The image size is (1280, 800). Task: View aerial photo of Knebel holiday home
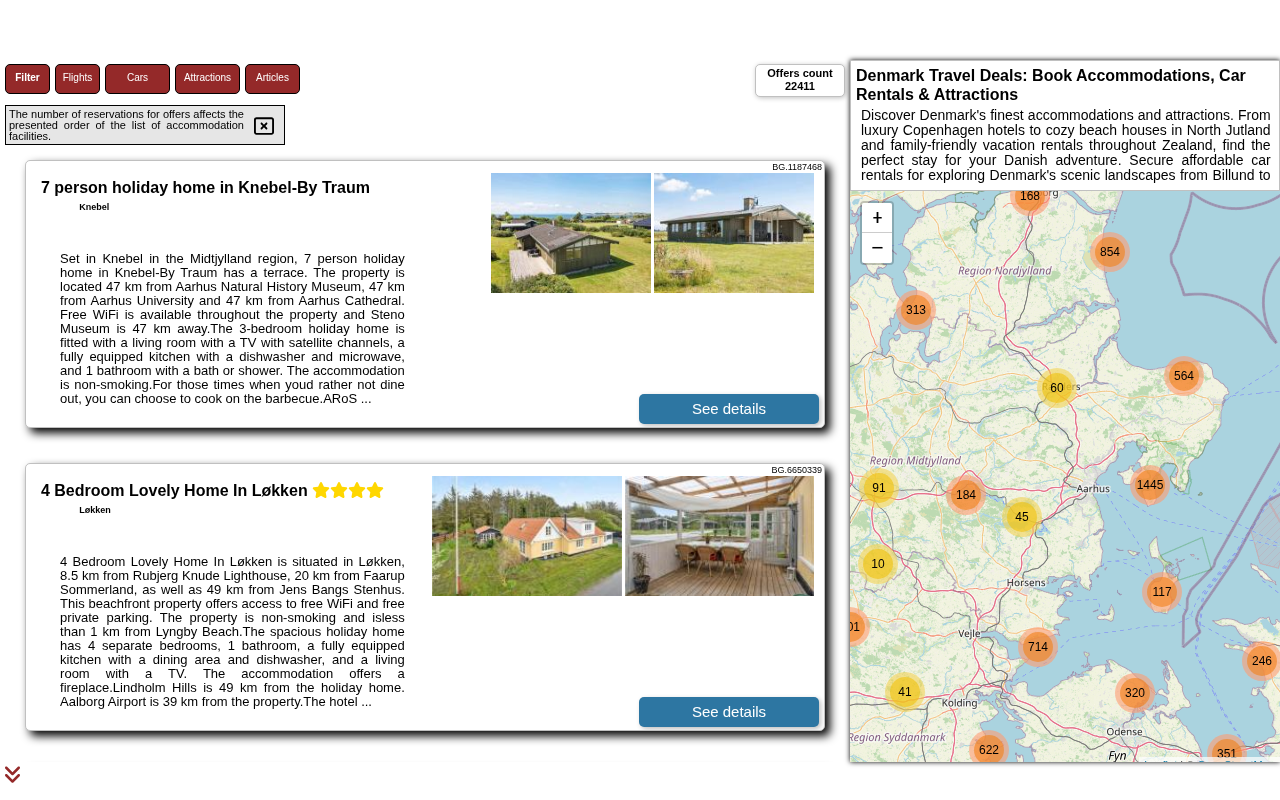(571, 233)
